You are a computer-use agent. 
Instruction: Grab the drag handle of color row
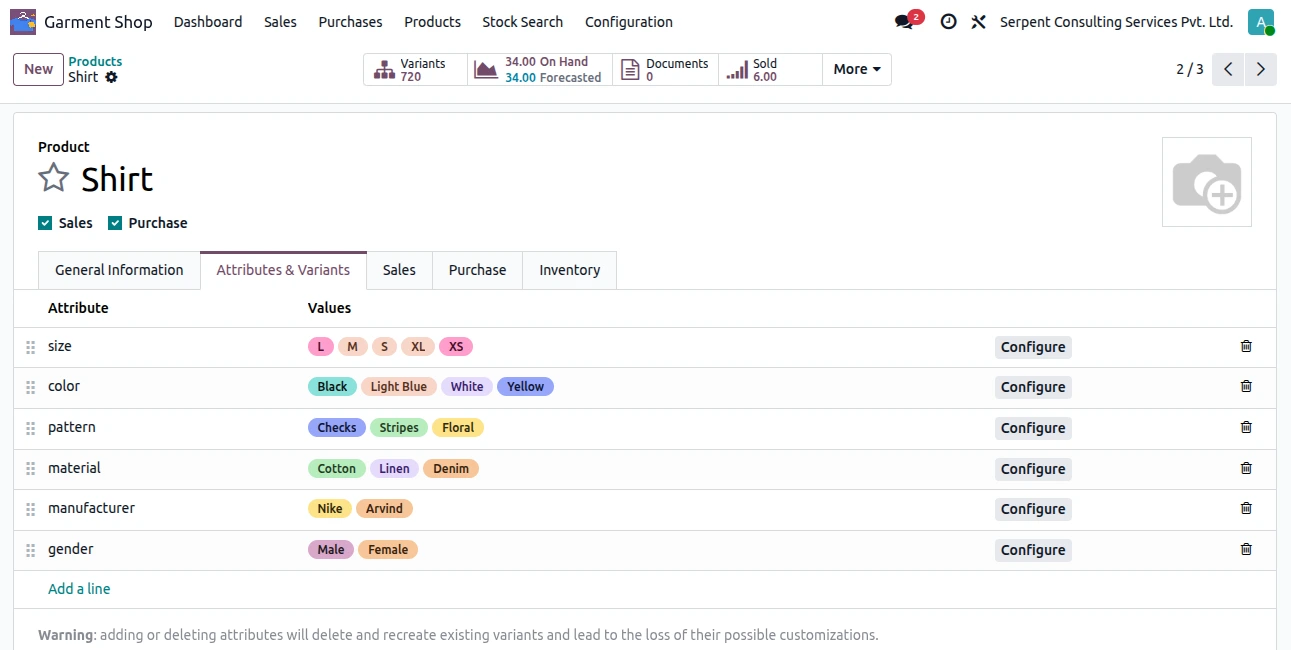[30, 387]
